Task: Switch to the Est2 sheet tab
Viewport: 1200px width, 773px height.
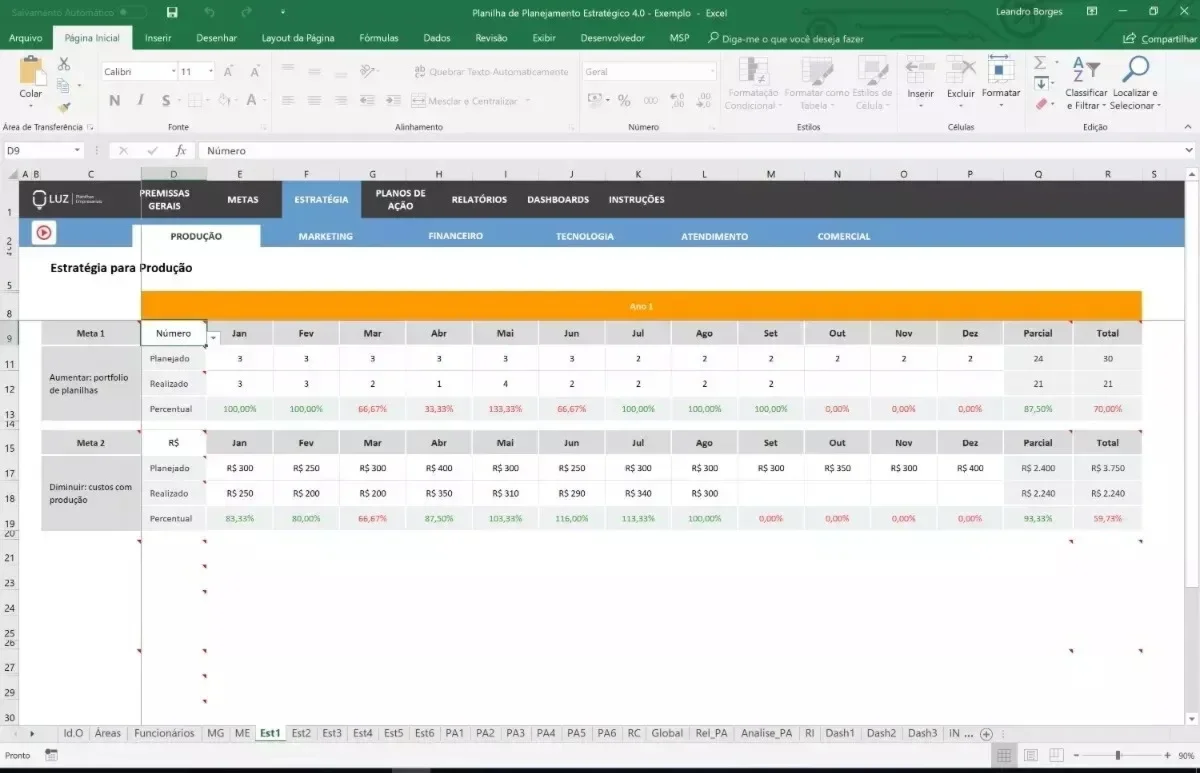Action: pos(301,733)
